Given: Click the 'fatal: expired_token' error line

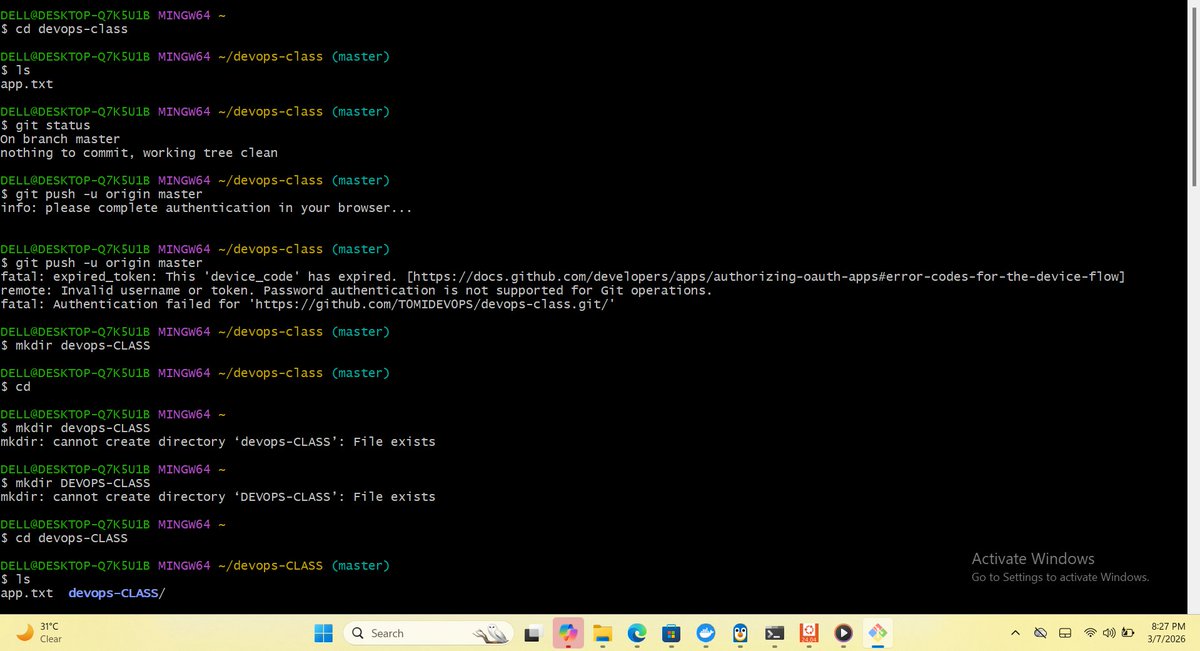Looking at the screenshot, I should pos(563,276).
